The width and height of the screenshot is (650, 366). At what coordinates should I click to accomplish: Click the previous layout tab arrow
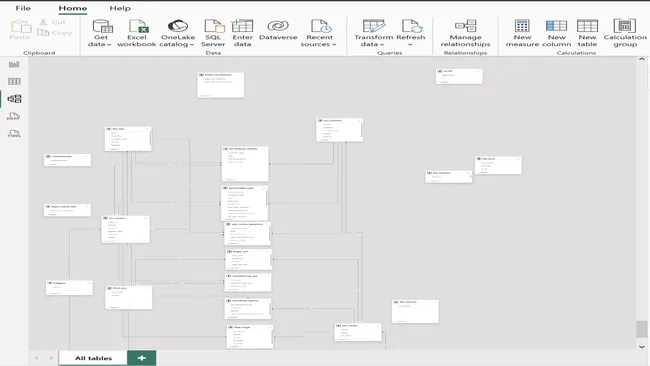pos(36,358)
